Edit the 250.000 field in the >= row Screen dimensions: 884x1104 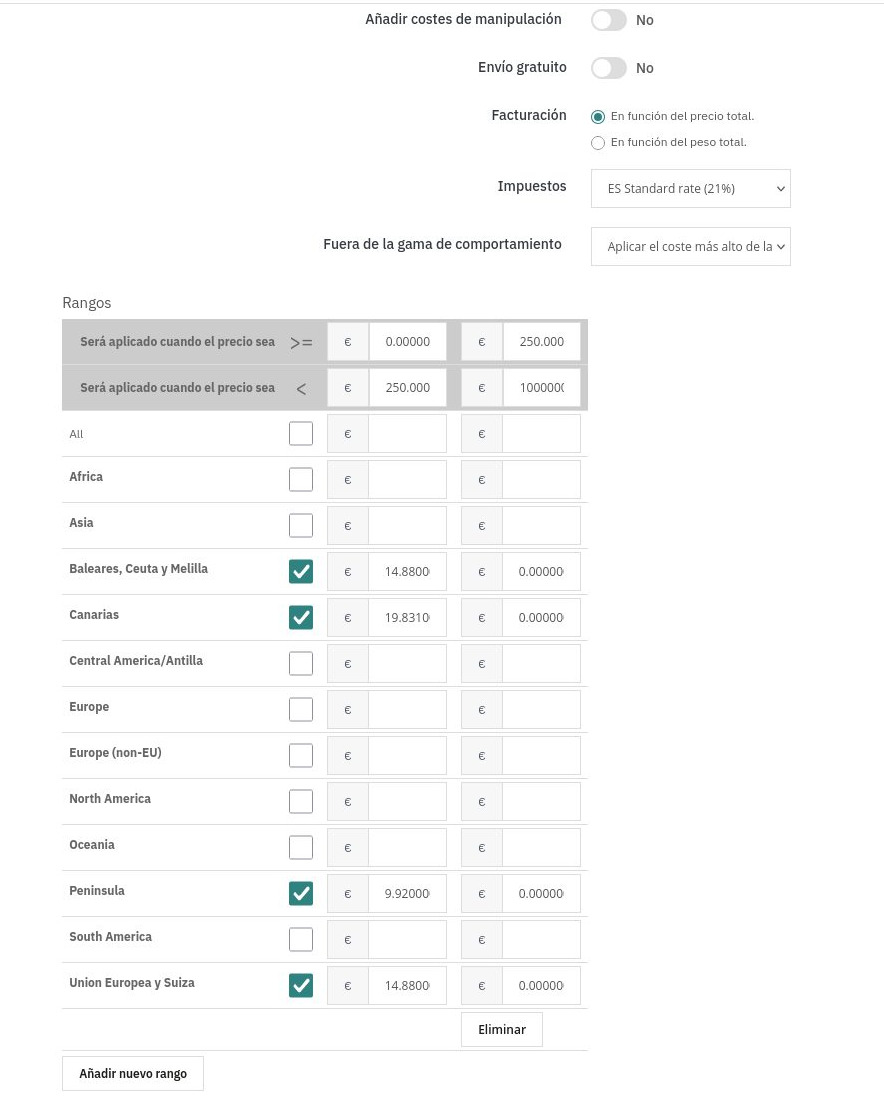click(x=542, y=341)
